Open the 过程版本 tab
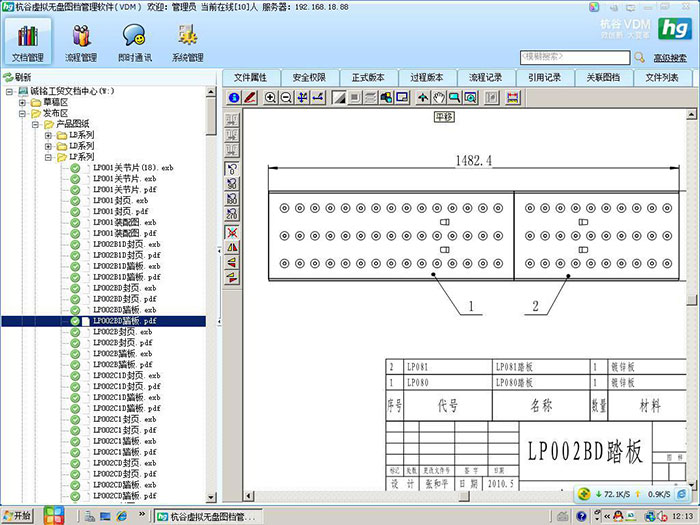The height and width of the screenshot is (525, 700). [427, 78]
